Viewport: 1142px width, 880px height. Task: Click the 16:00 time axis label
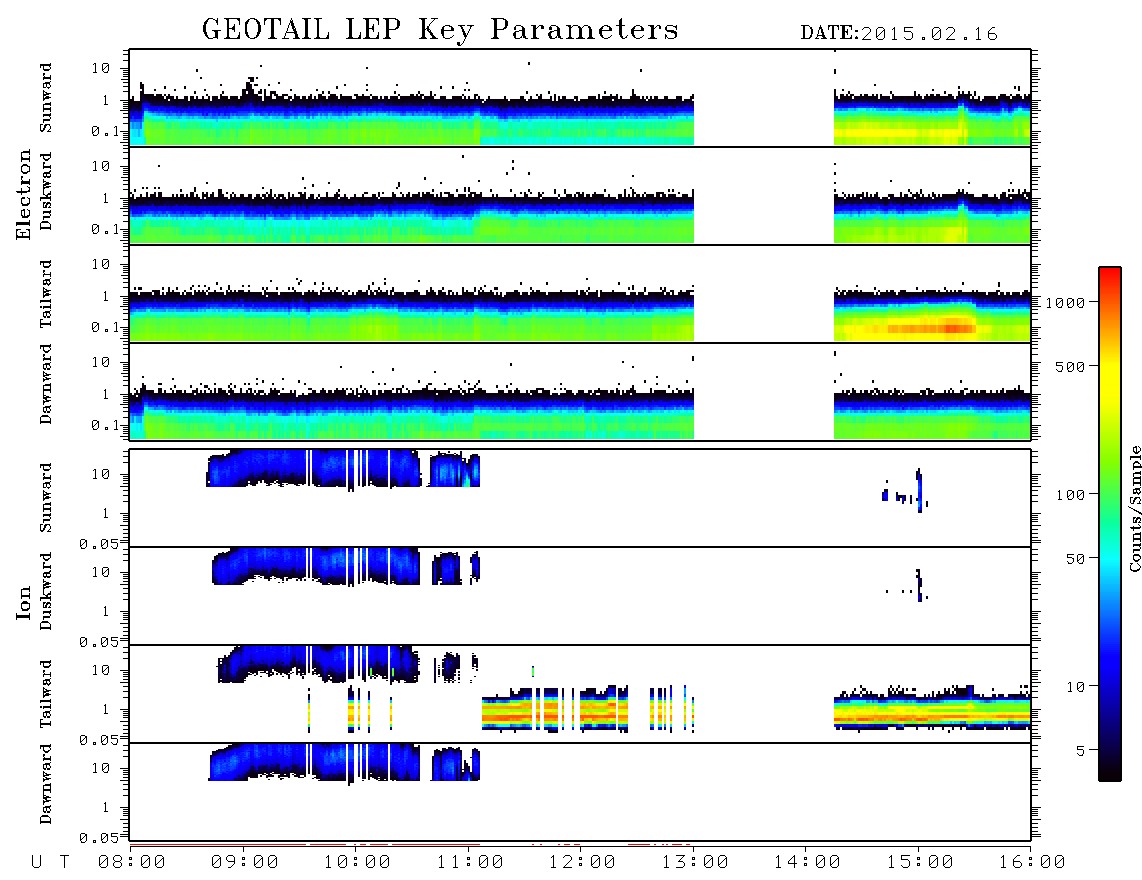click(1032, 863)
